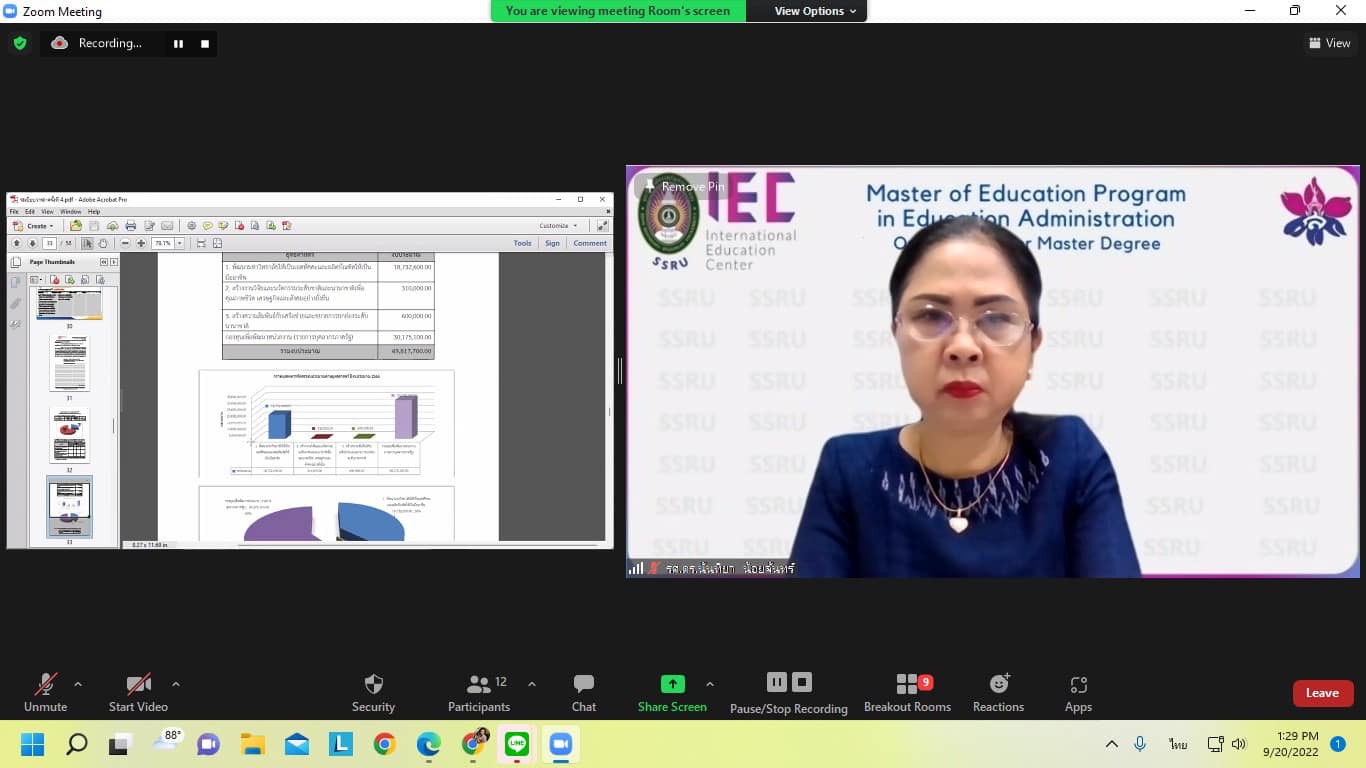
Task: Open the Participants panel
Action: click(x=479, y=692)
